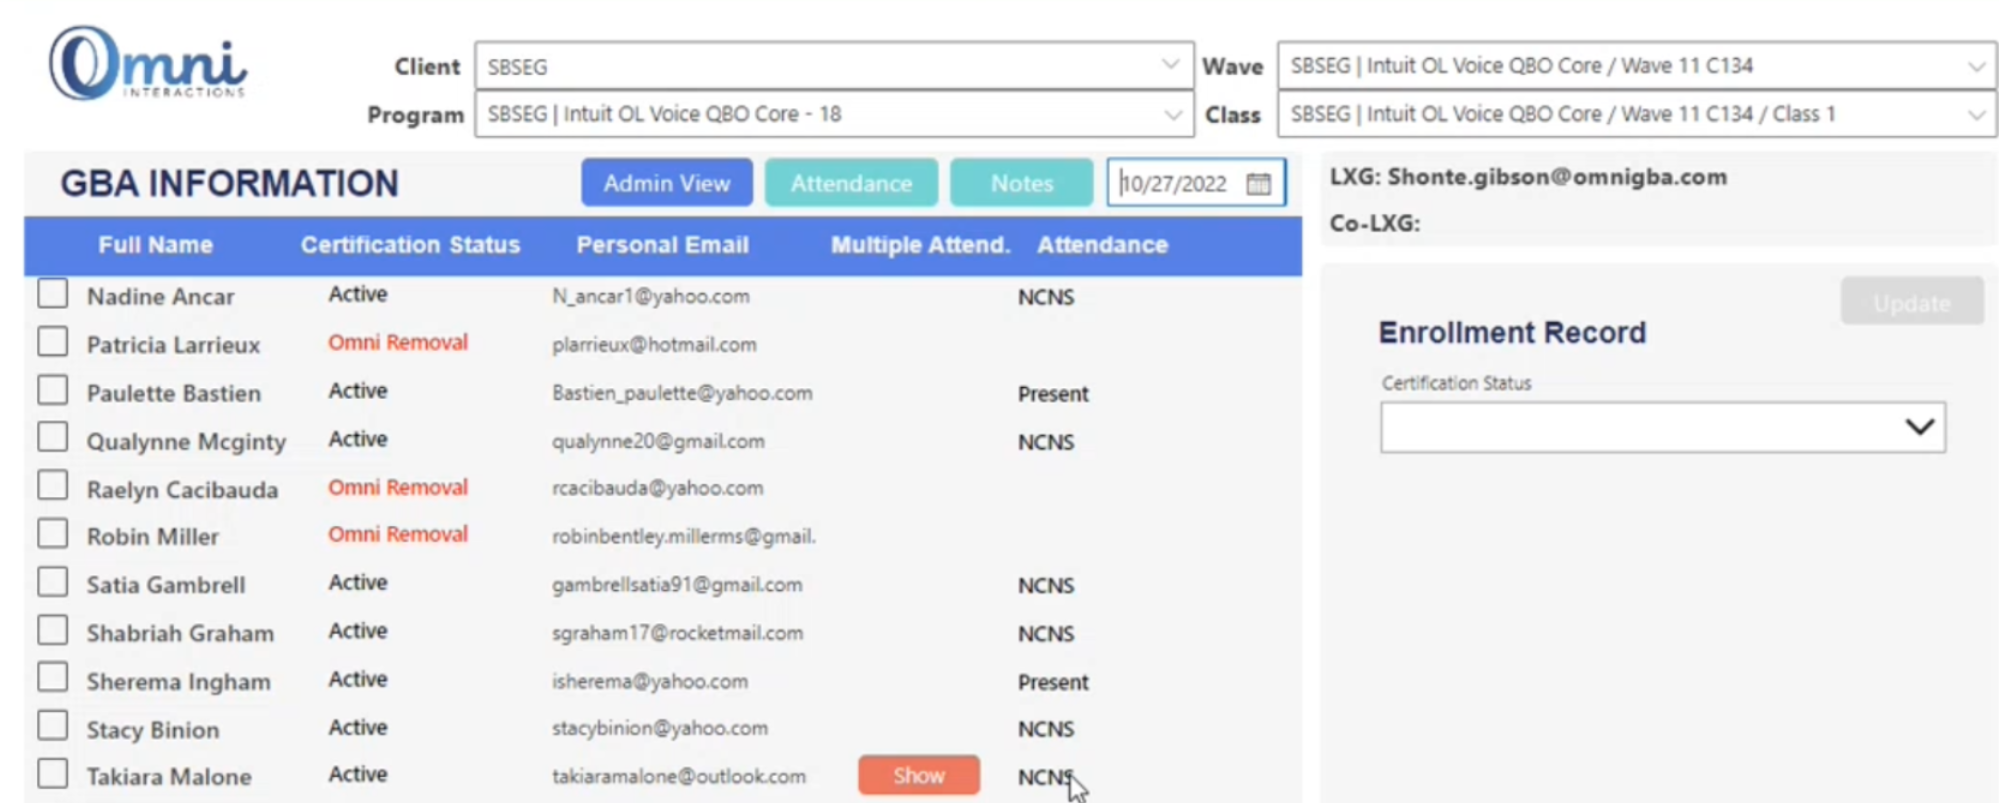Click email isherema@yahoo.com

650,681
